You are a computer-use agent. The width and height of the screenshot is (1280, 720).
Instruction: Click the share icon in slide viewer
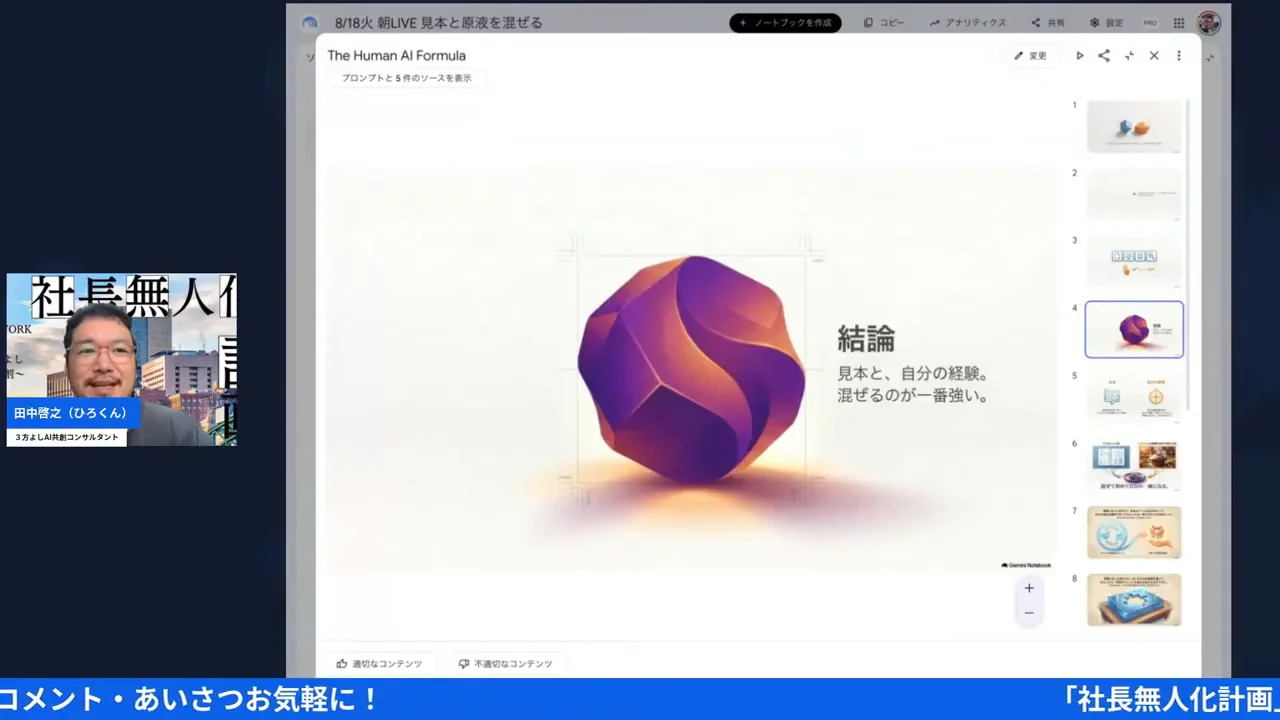[x=1104, y=56]
